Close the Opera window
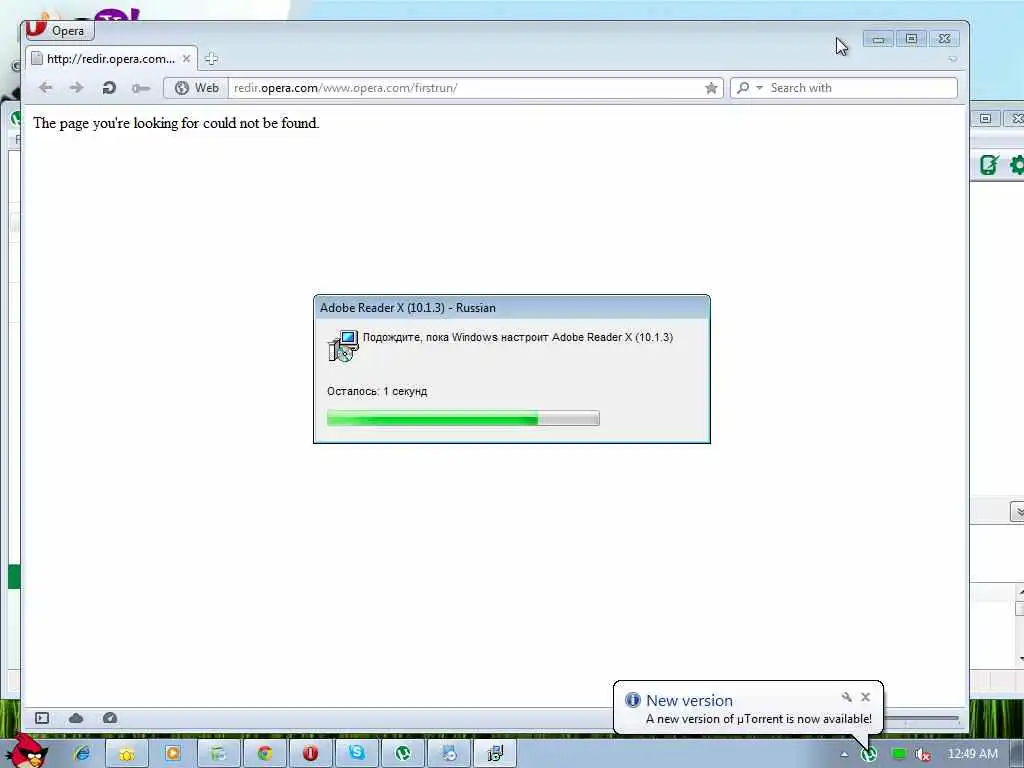Screen dimensions: 1024x768 tap(944, 39)
